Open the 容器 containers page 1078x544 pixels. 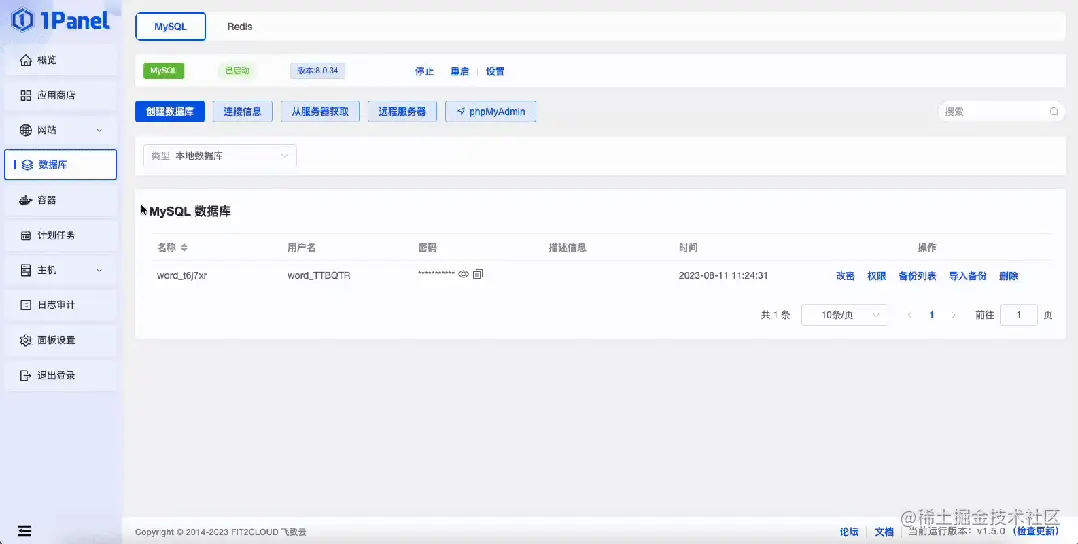point(60,200)
